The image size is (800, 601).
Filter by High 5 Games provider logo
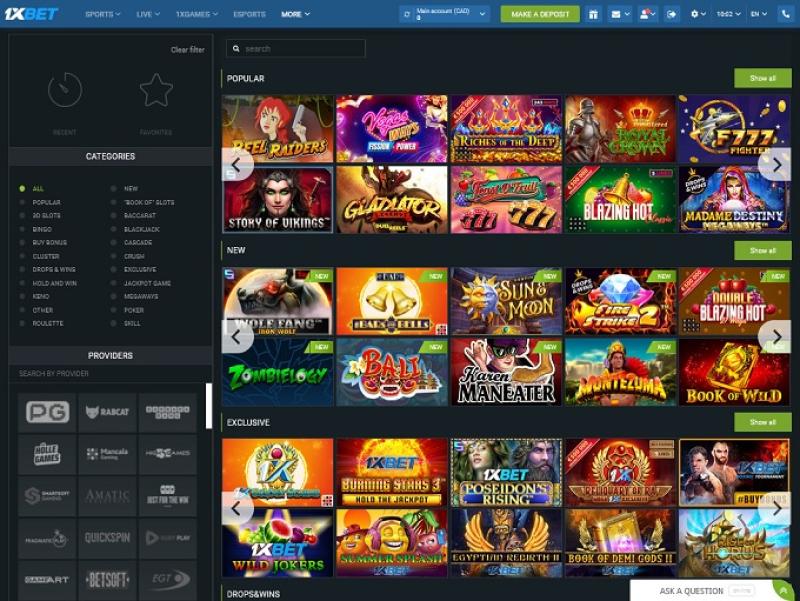pos(167,454)
